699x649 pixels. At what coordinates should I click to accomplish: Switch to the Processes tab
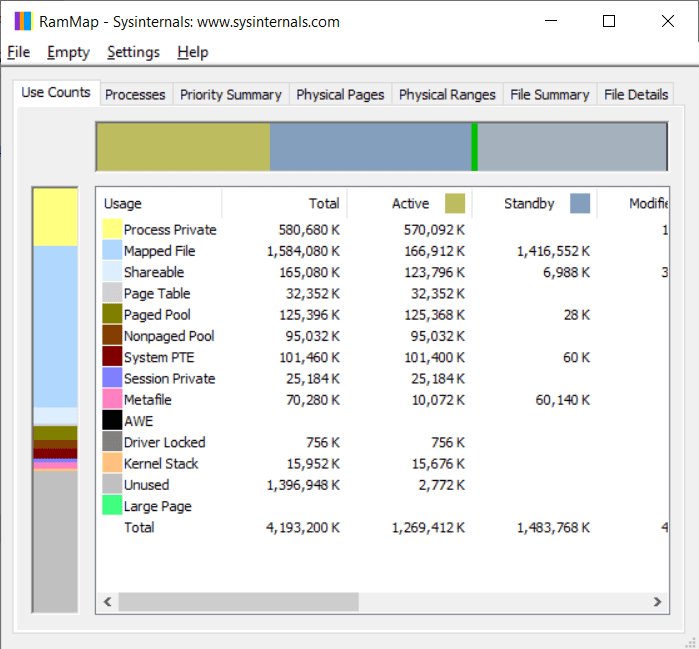click(135, 94)
